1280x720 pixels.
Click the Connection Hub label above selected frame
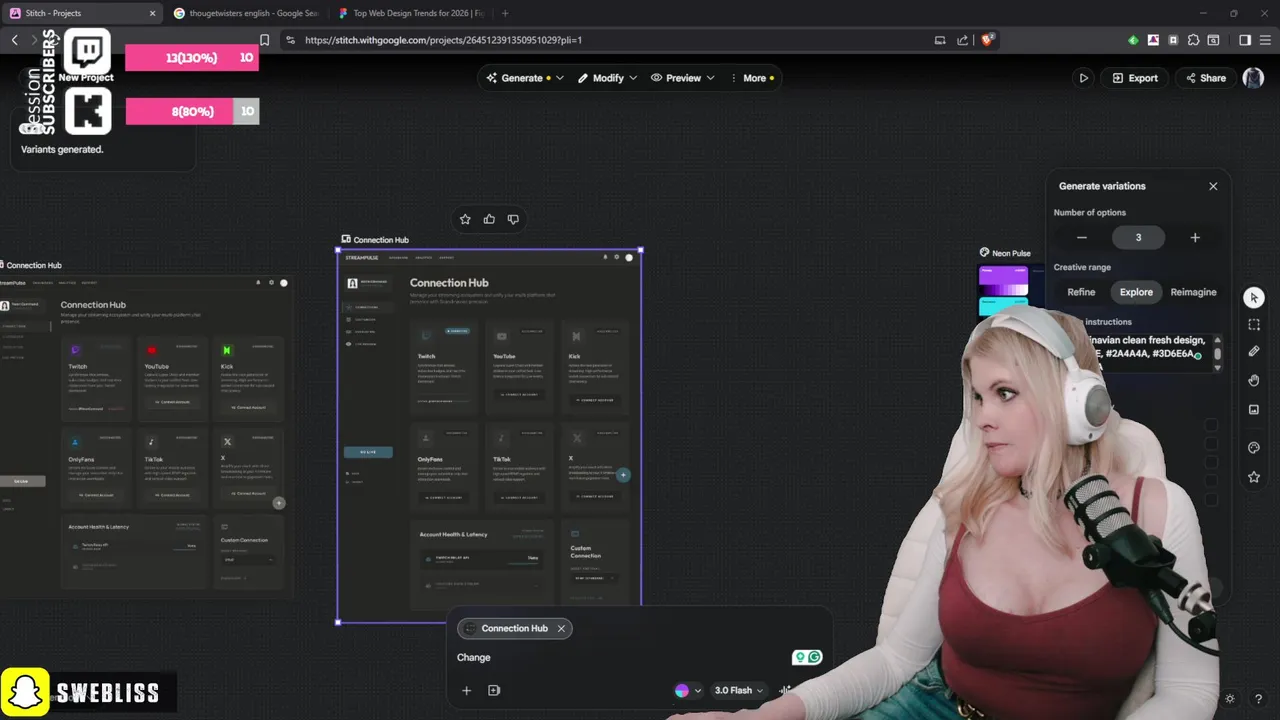pos(380,240)
